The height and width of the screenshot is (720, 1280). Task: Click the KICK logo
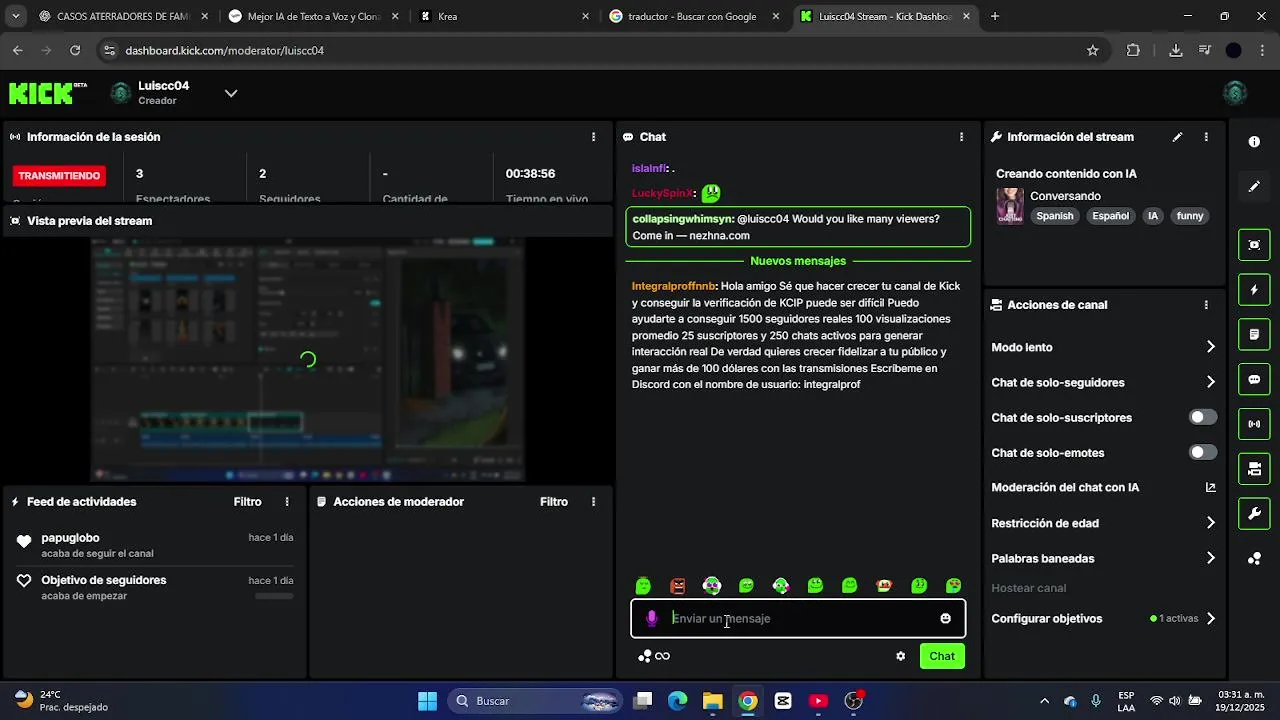coord(47,93)
